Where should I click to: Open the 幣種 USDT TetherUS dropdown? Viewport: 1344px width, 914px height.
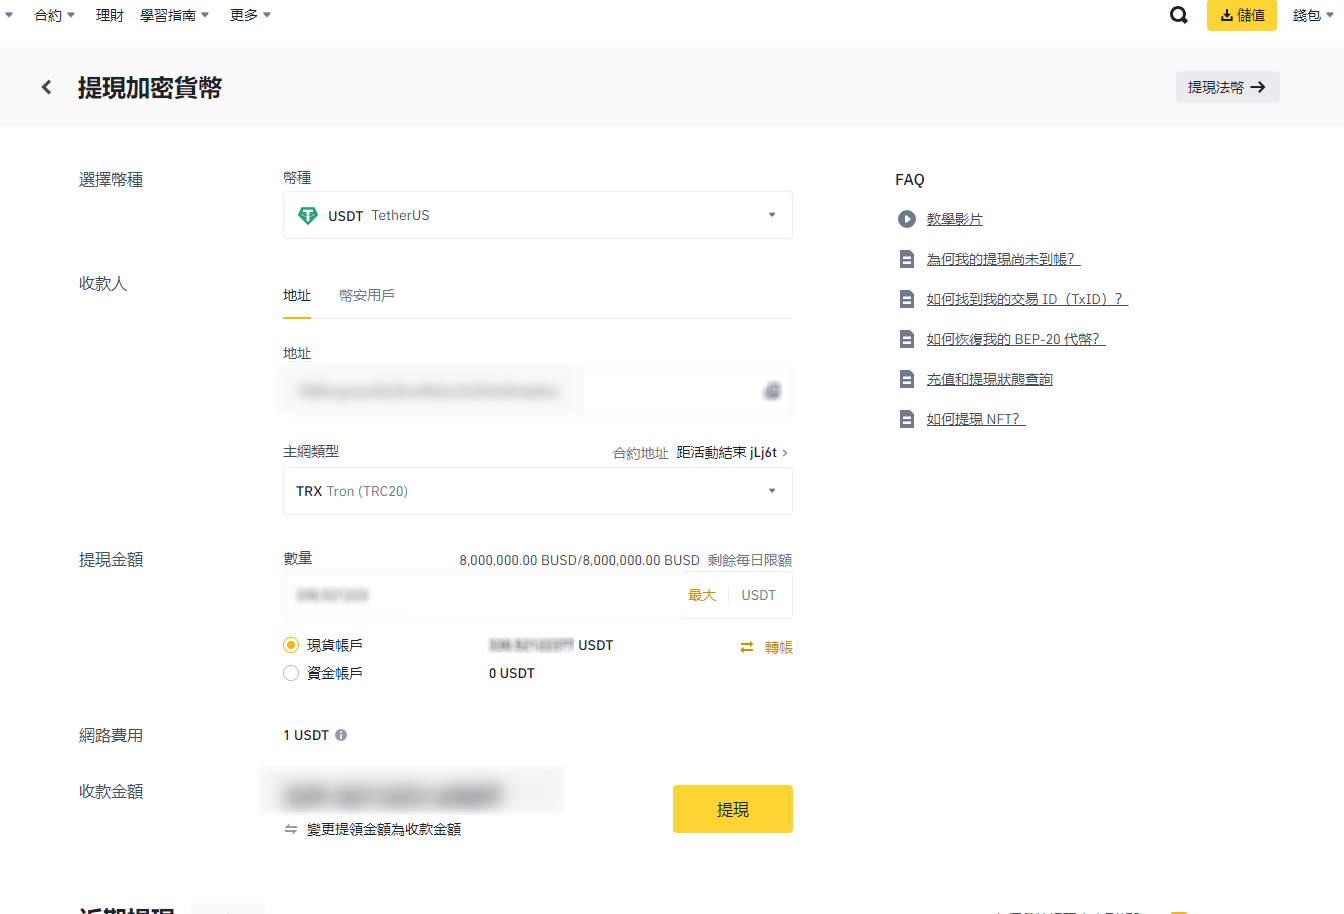coord(538,215)
